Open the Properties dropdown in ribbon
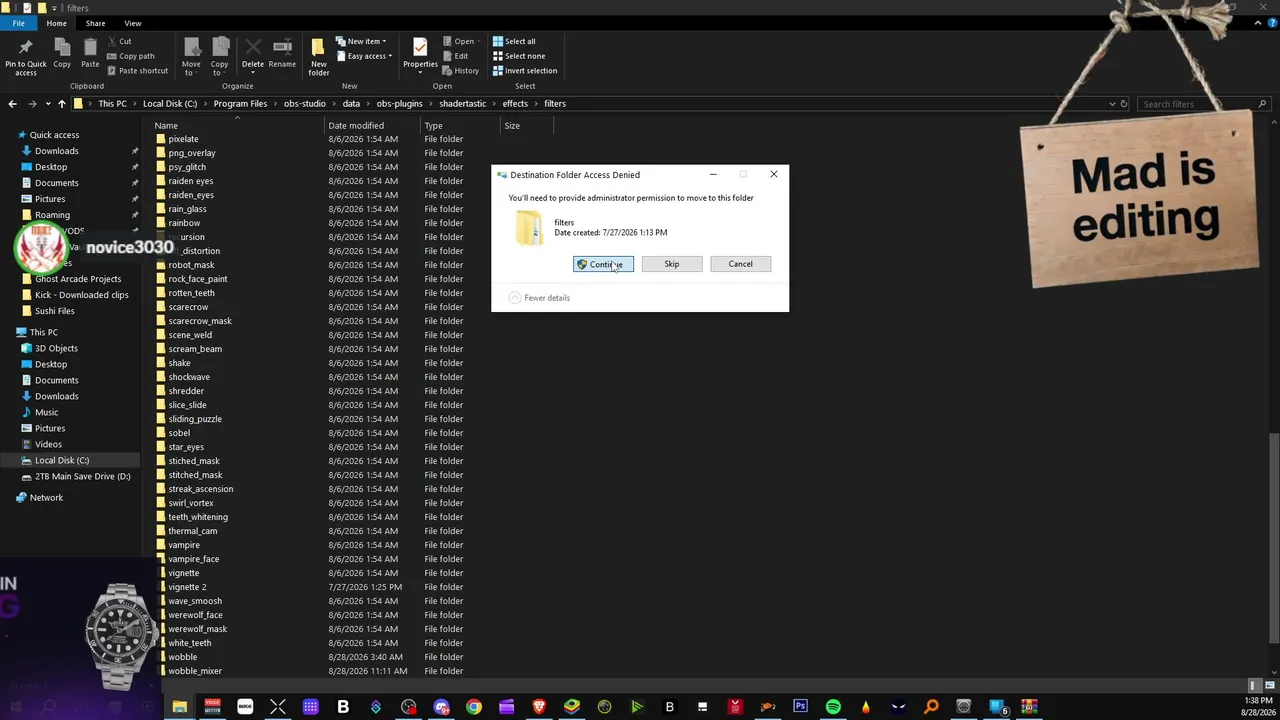The width and height of the screenshot is (1280, 720). point(420,72)
